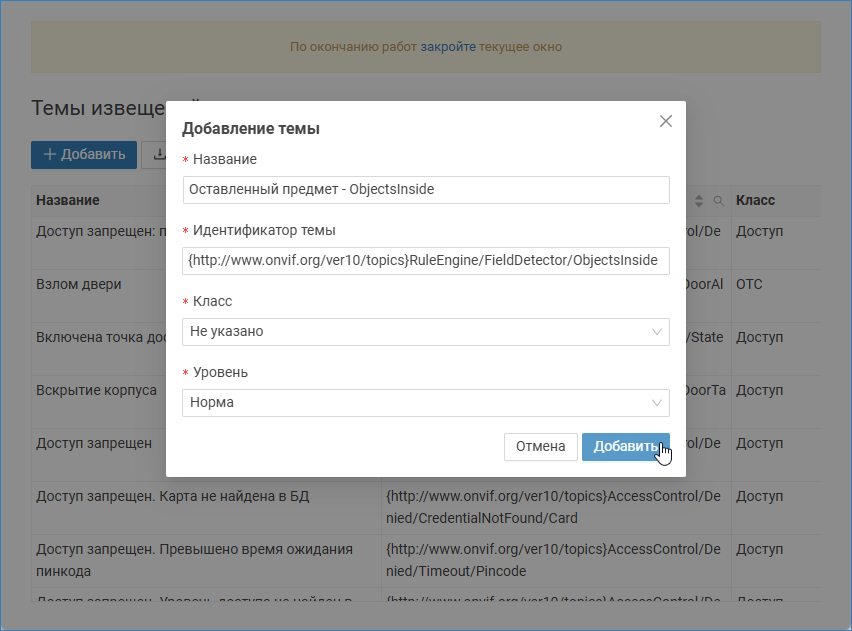Click the Название column header

coord(68,201)
